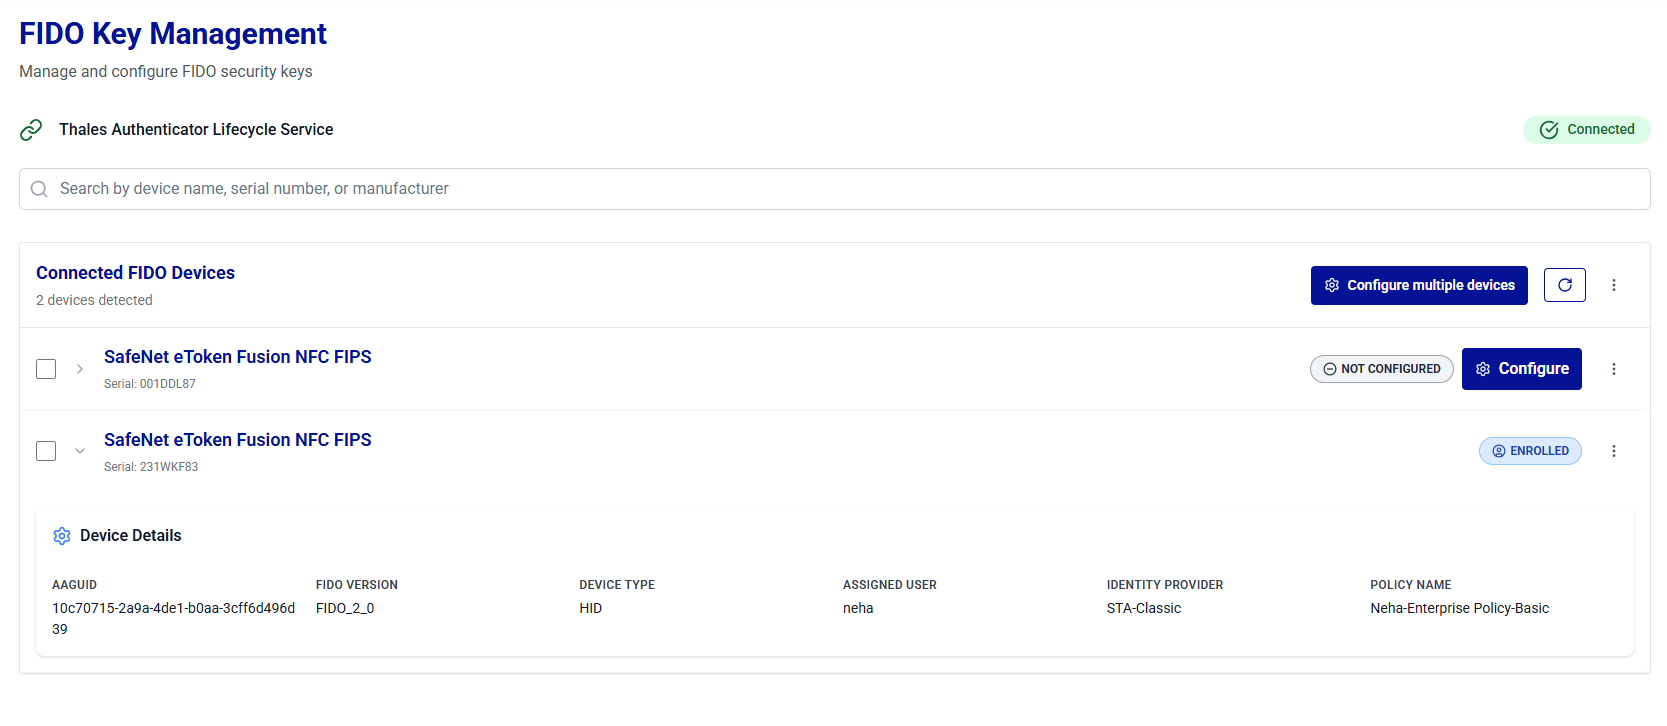
Task: Click the Device Details gear icon
Action: 62,536
